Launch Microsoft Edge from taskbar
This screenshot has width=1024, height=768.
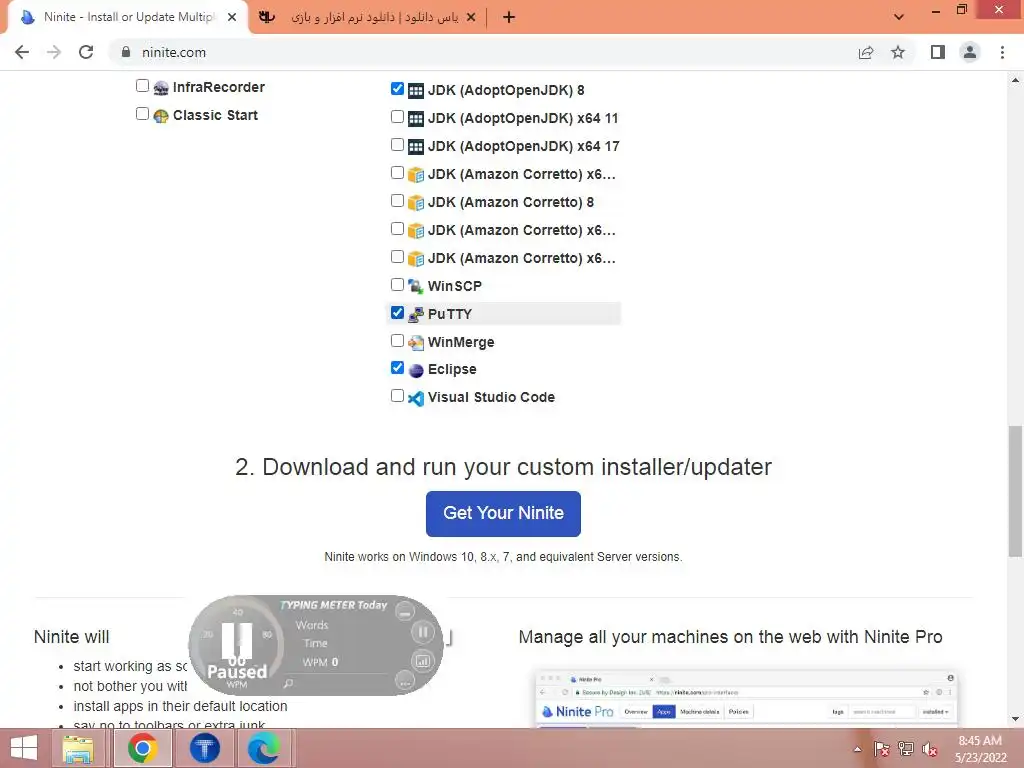point(263,748)
